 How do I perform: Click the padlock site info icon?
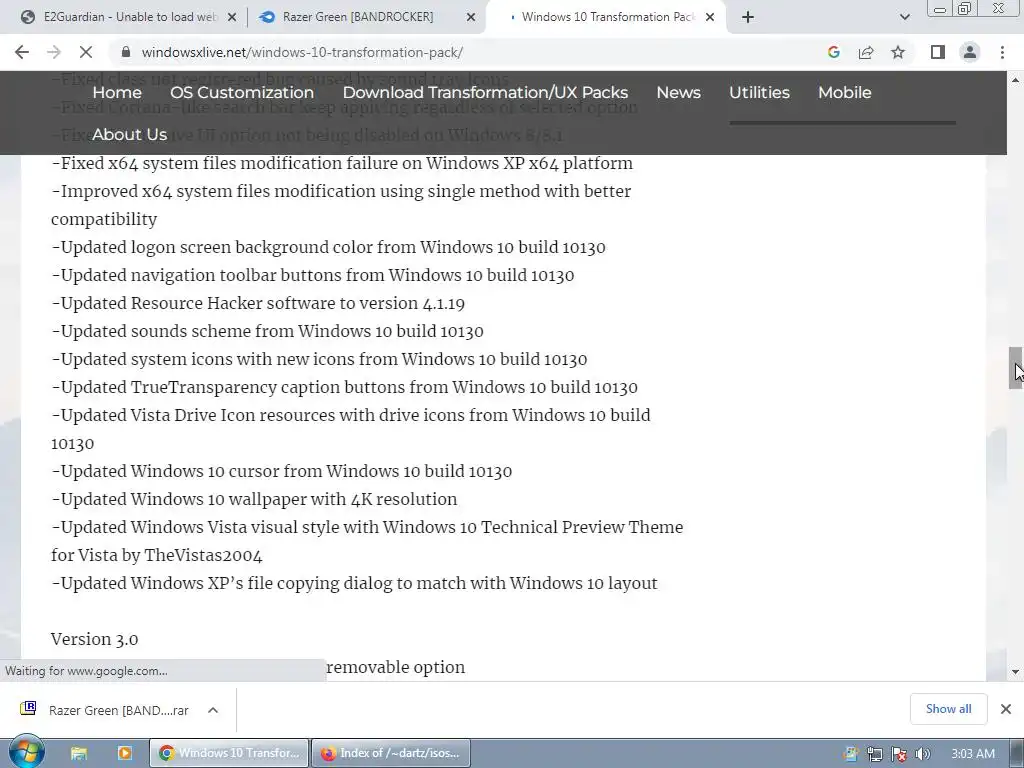126,52
